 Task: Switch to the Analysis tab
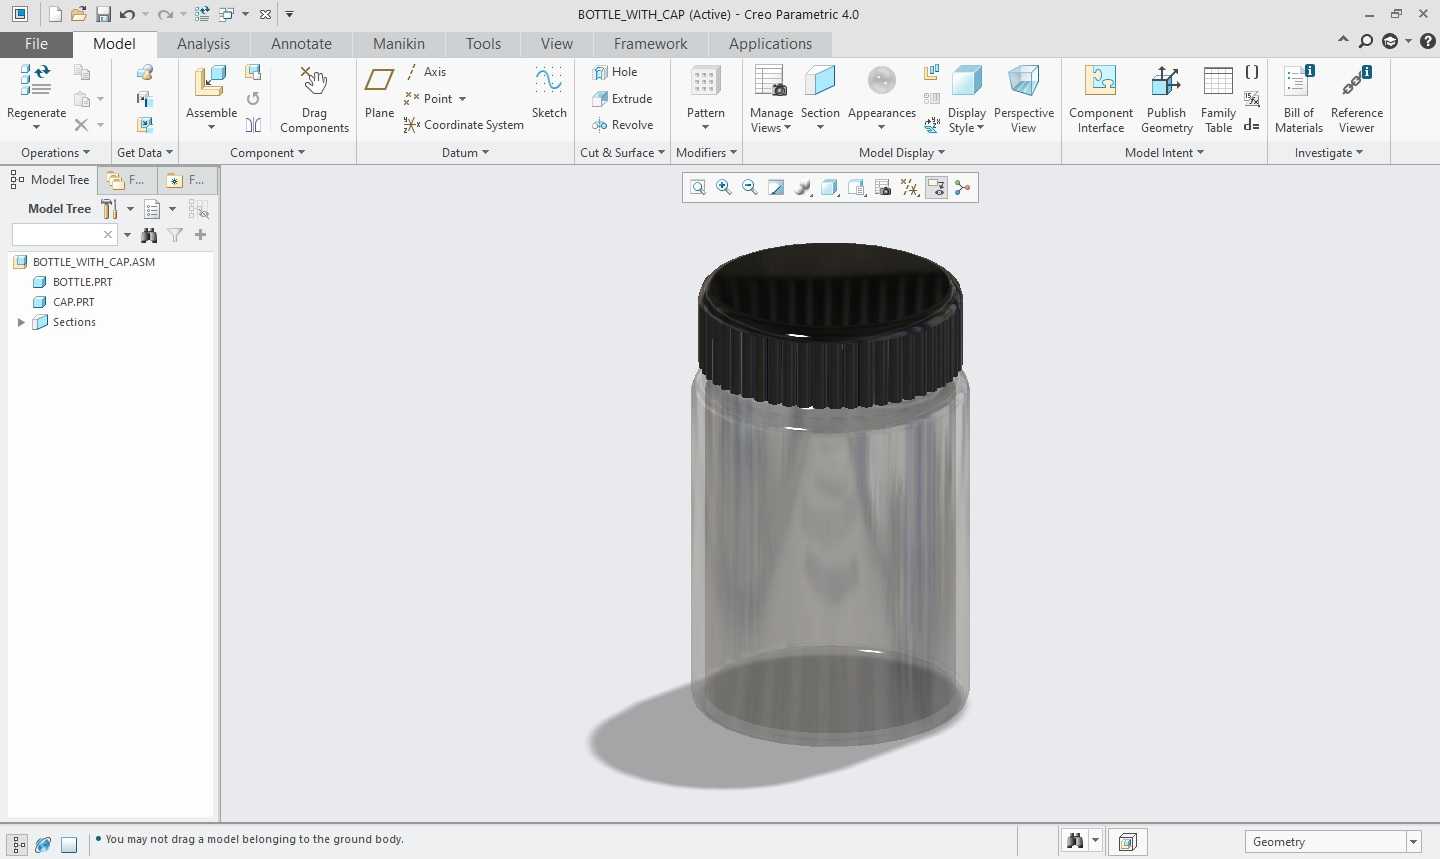203,44
